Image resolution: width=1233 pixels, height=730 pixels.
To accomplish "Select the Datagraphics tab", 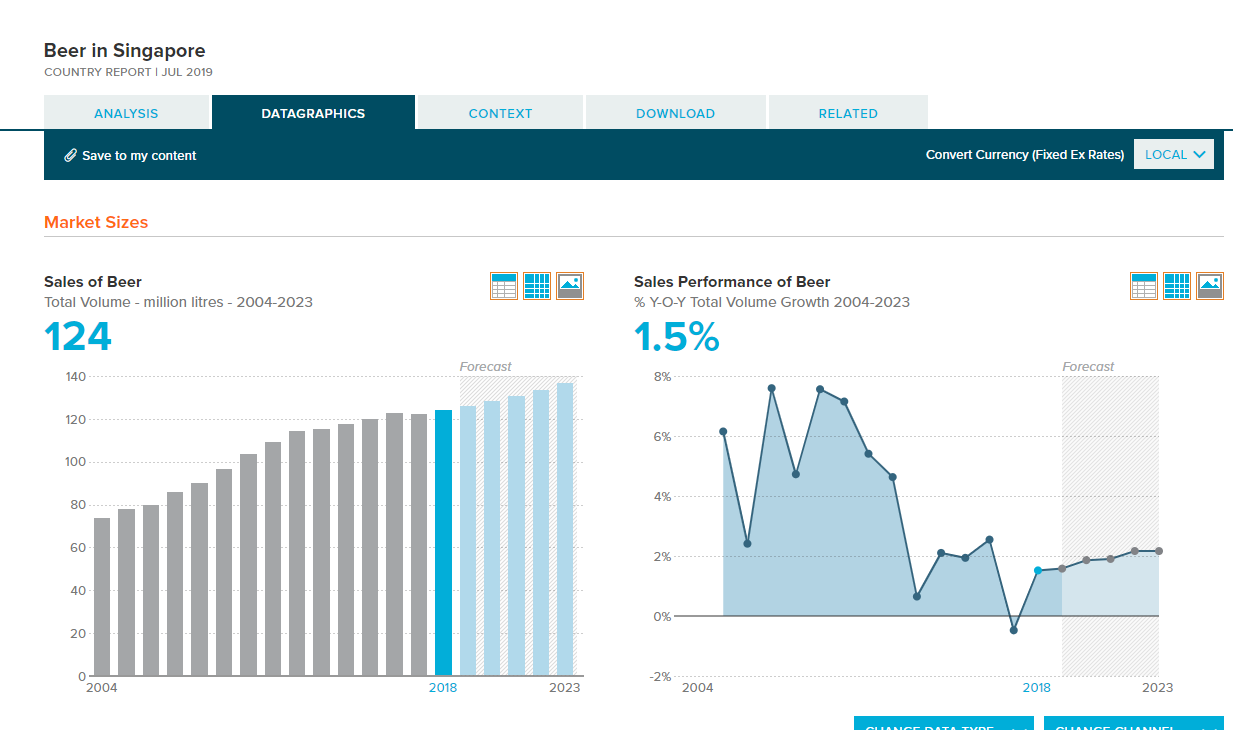I will tap(313, 113).
